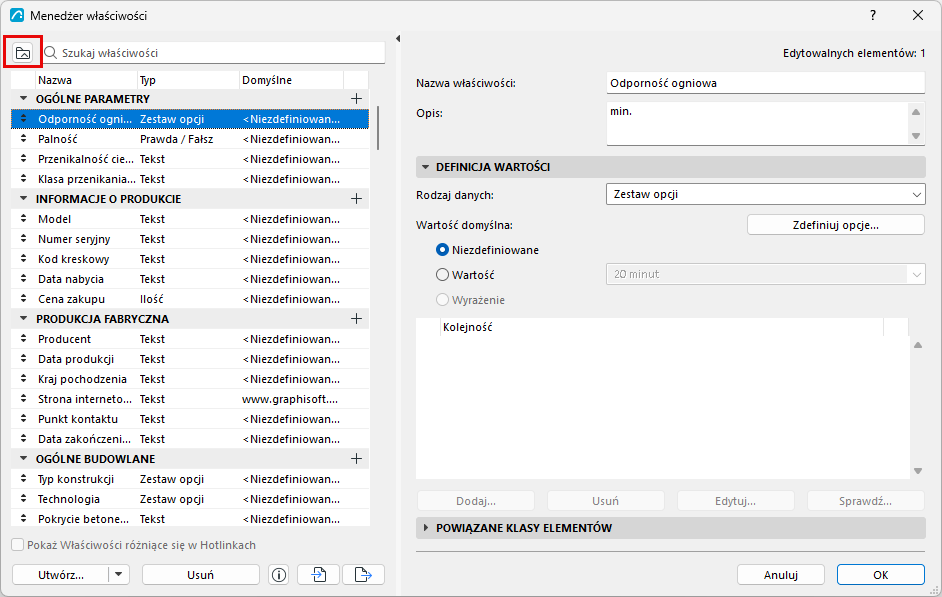Click the Zdefiniuj opcje button
The width and height of the screenshot is (942, 597).
(836, 225)
